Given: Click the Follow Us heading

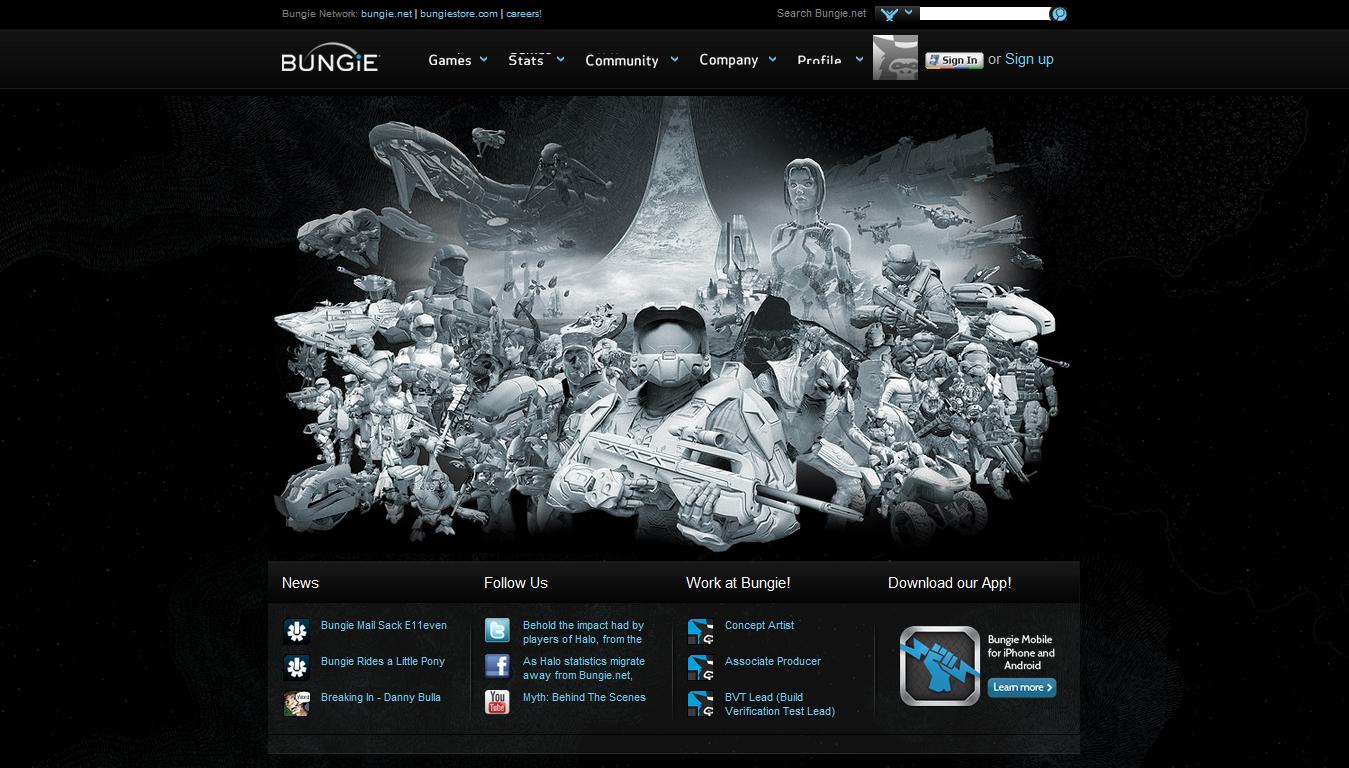Looking at the screenshot, I should click(x=516, y=583).
